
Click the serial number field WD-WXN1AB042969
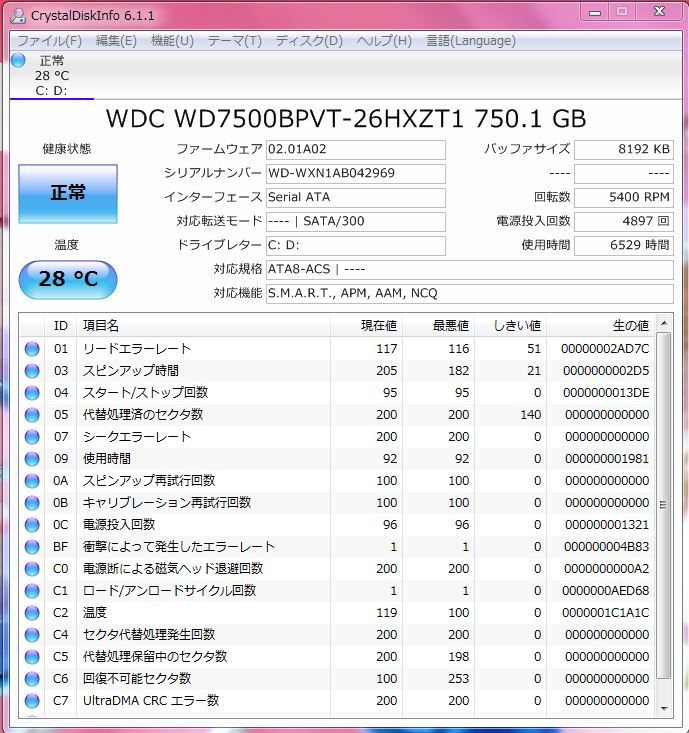(355, 173)
